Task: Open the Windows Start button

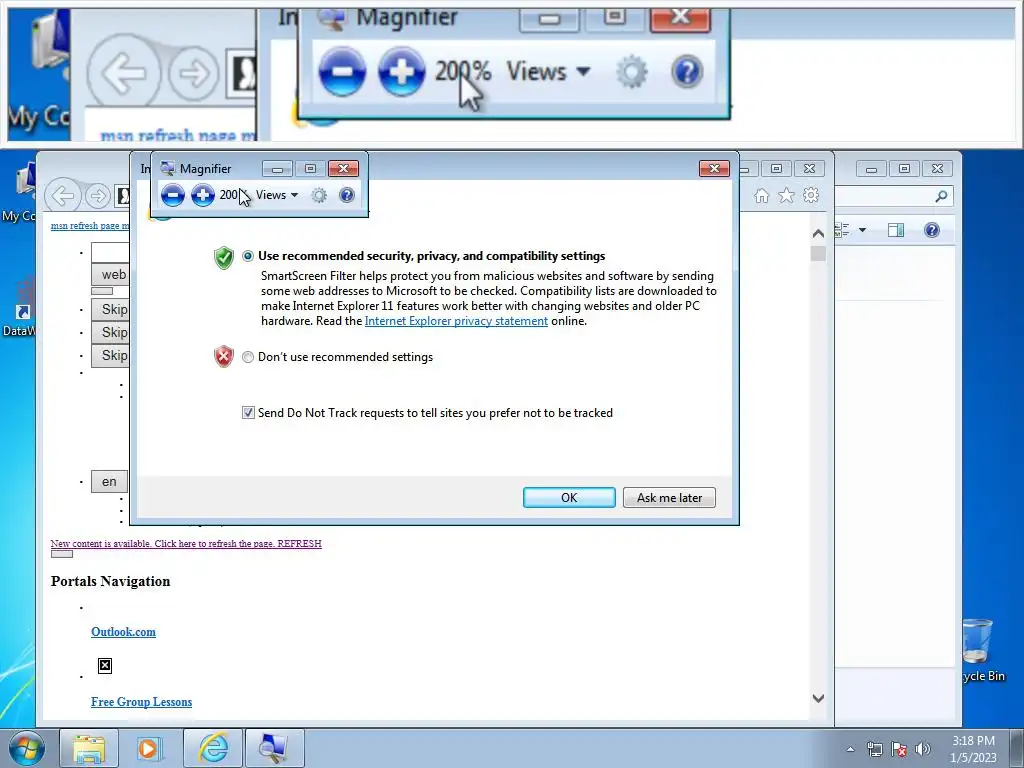Action: [x=27, y=748]
